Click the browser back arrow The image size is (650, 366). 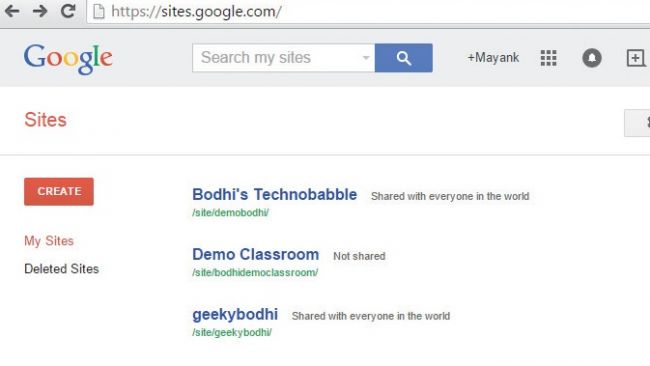(12, 11)
